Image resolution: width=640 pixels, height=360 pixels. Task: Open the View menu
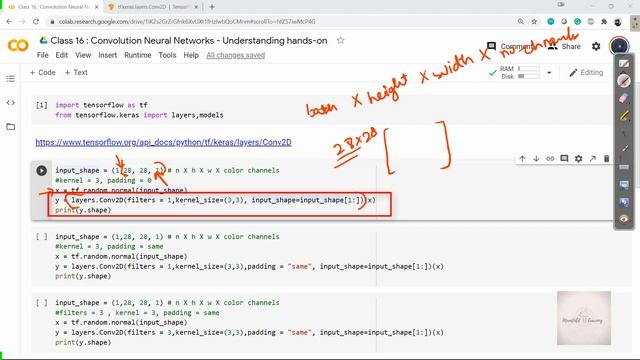[83, 55]
